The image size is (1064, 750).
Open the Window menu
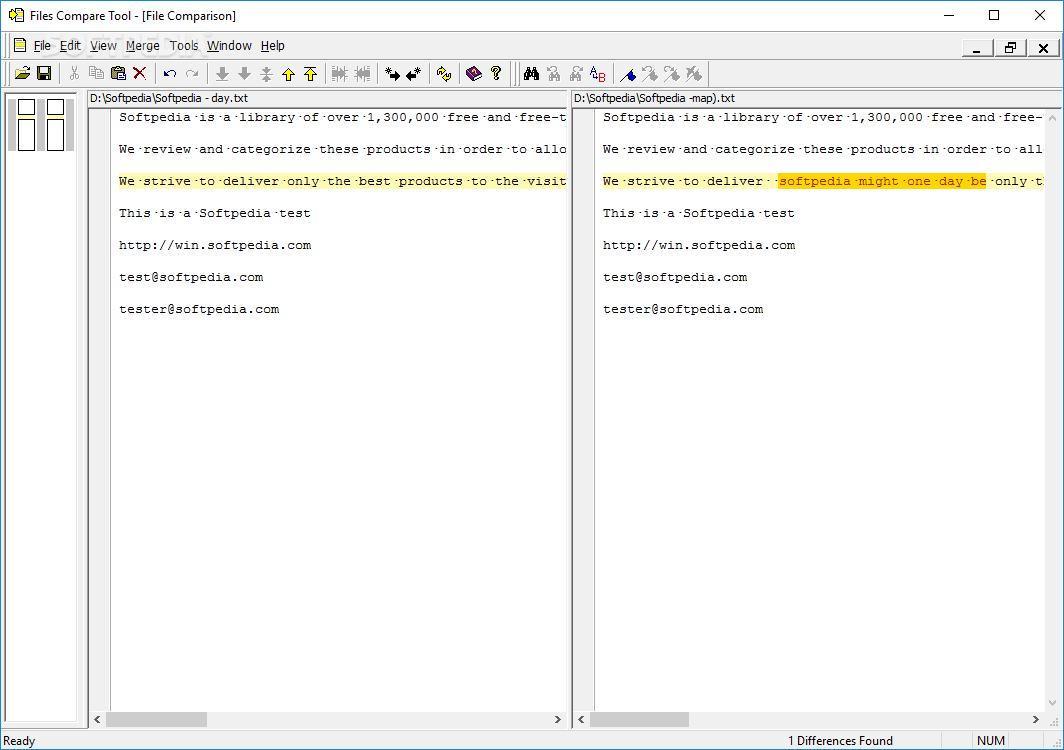(229, 45)
